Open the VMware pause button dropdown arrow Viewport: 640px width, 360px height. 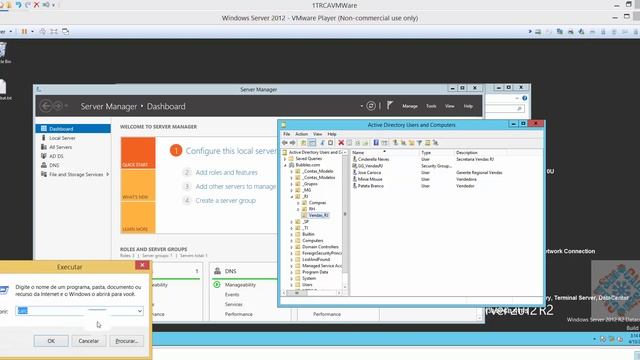tap(32, 31)
